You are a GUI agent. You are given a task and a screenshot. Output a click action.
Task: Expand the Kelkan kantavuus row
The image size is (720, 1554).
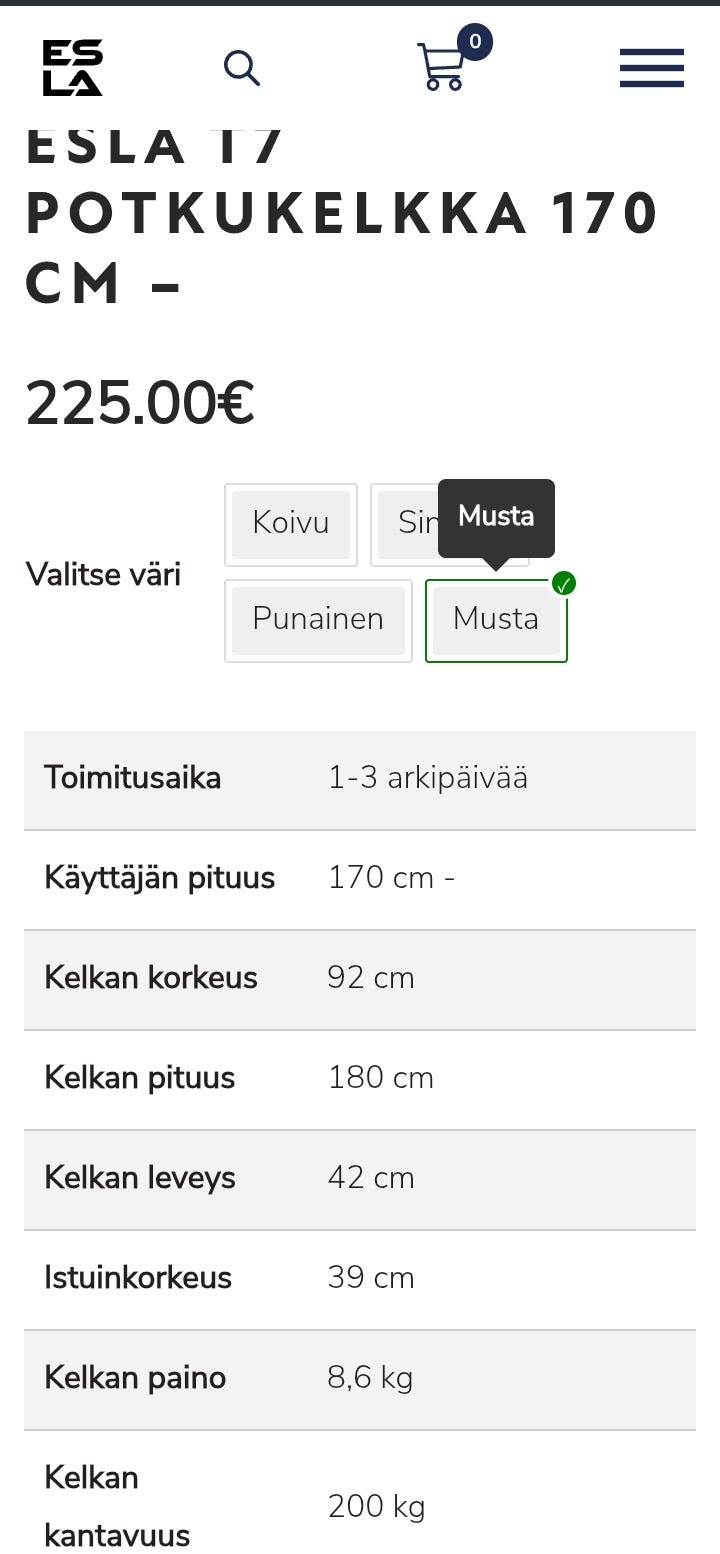point(360,1505)
